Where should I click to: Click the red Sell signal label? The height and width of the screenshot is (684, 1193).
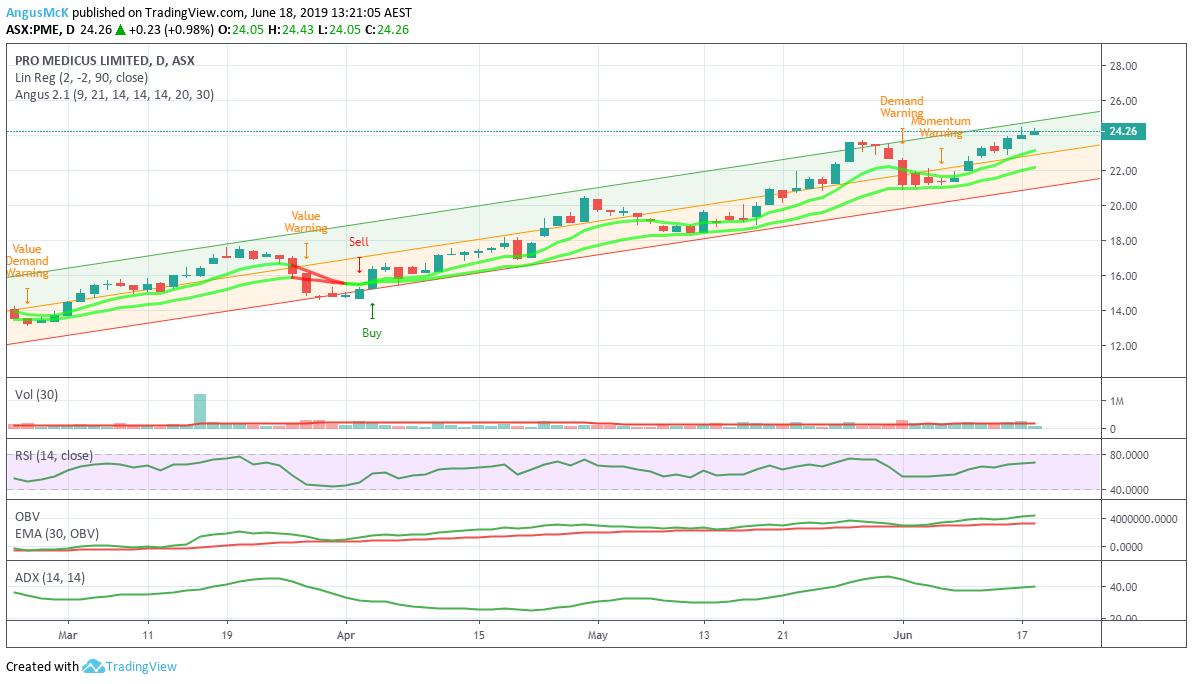tap(358, 242)
